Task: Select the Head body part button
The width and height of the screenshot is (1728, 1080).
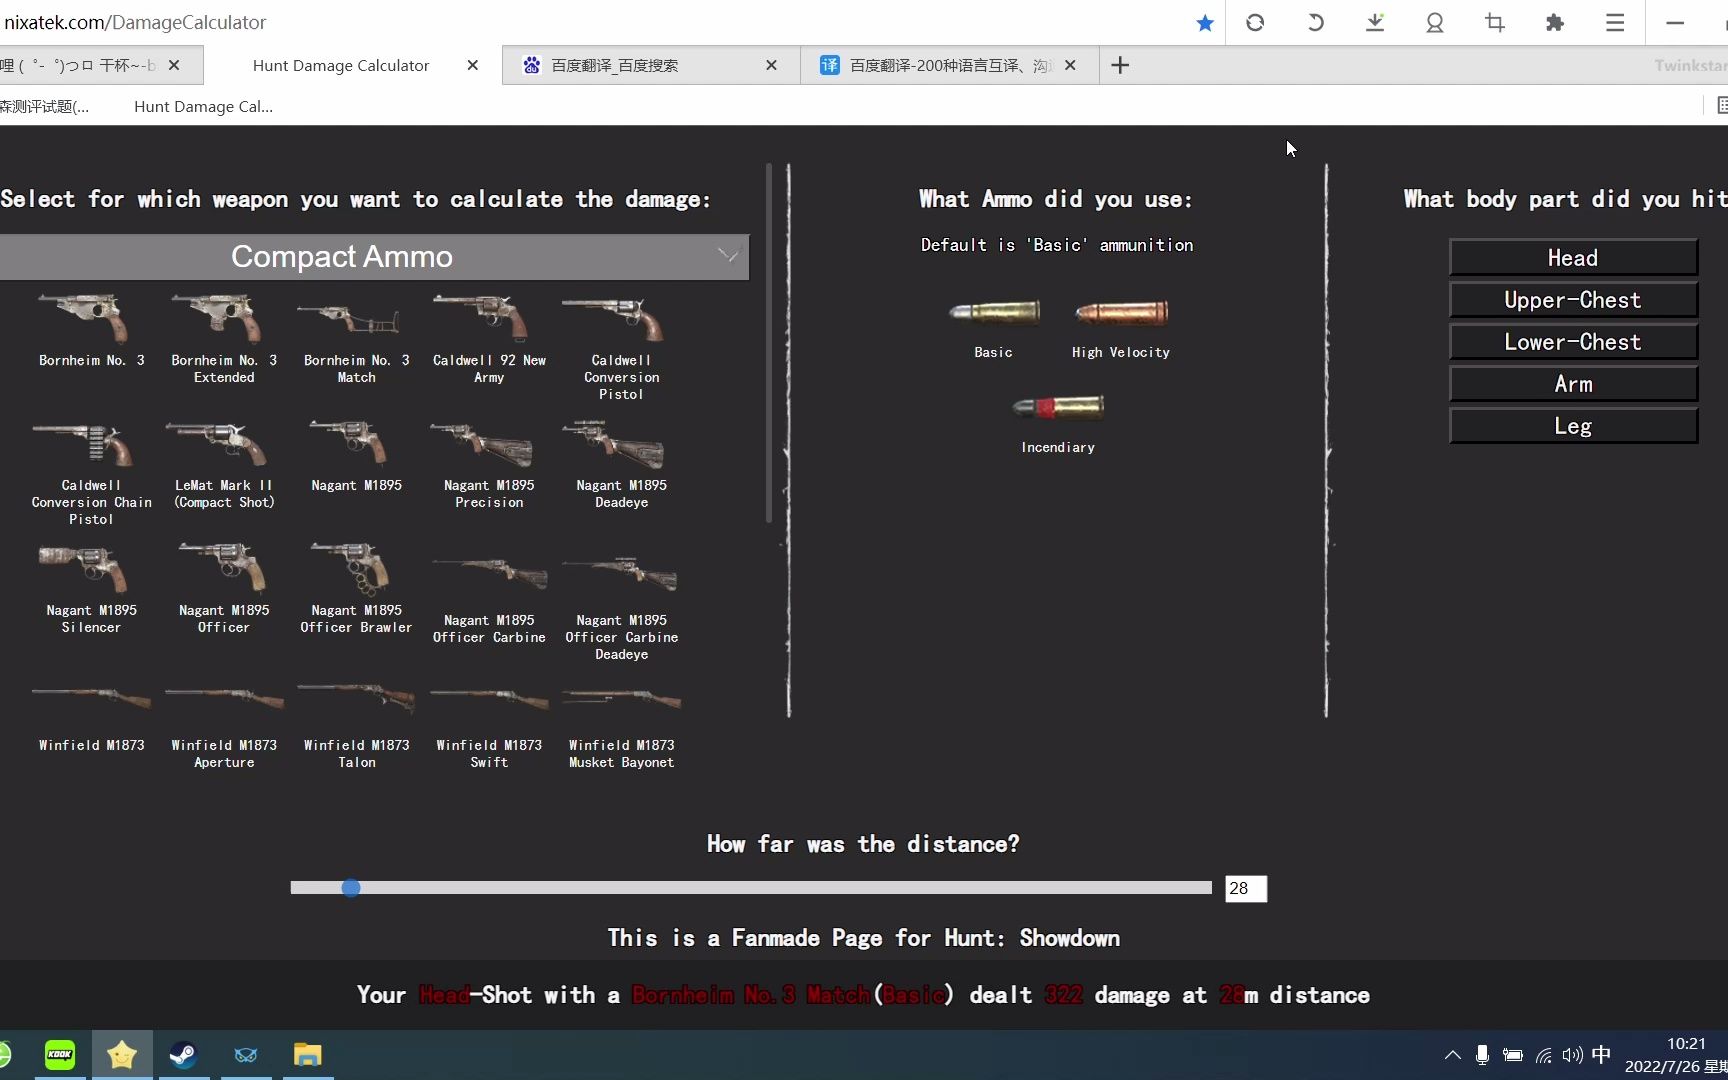Action: [x=1573, y=258]
